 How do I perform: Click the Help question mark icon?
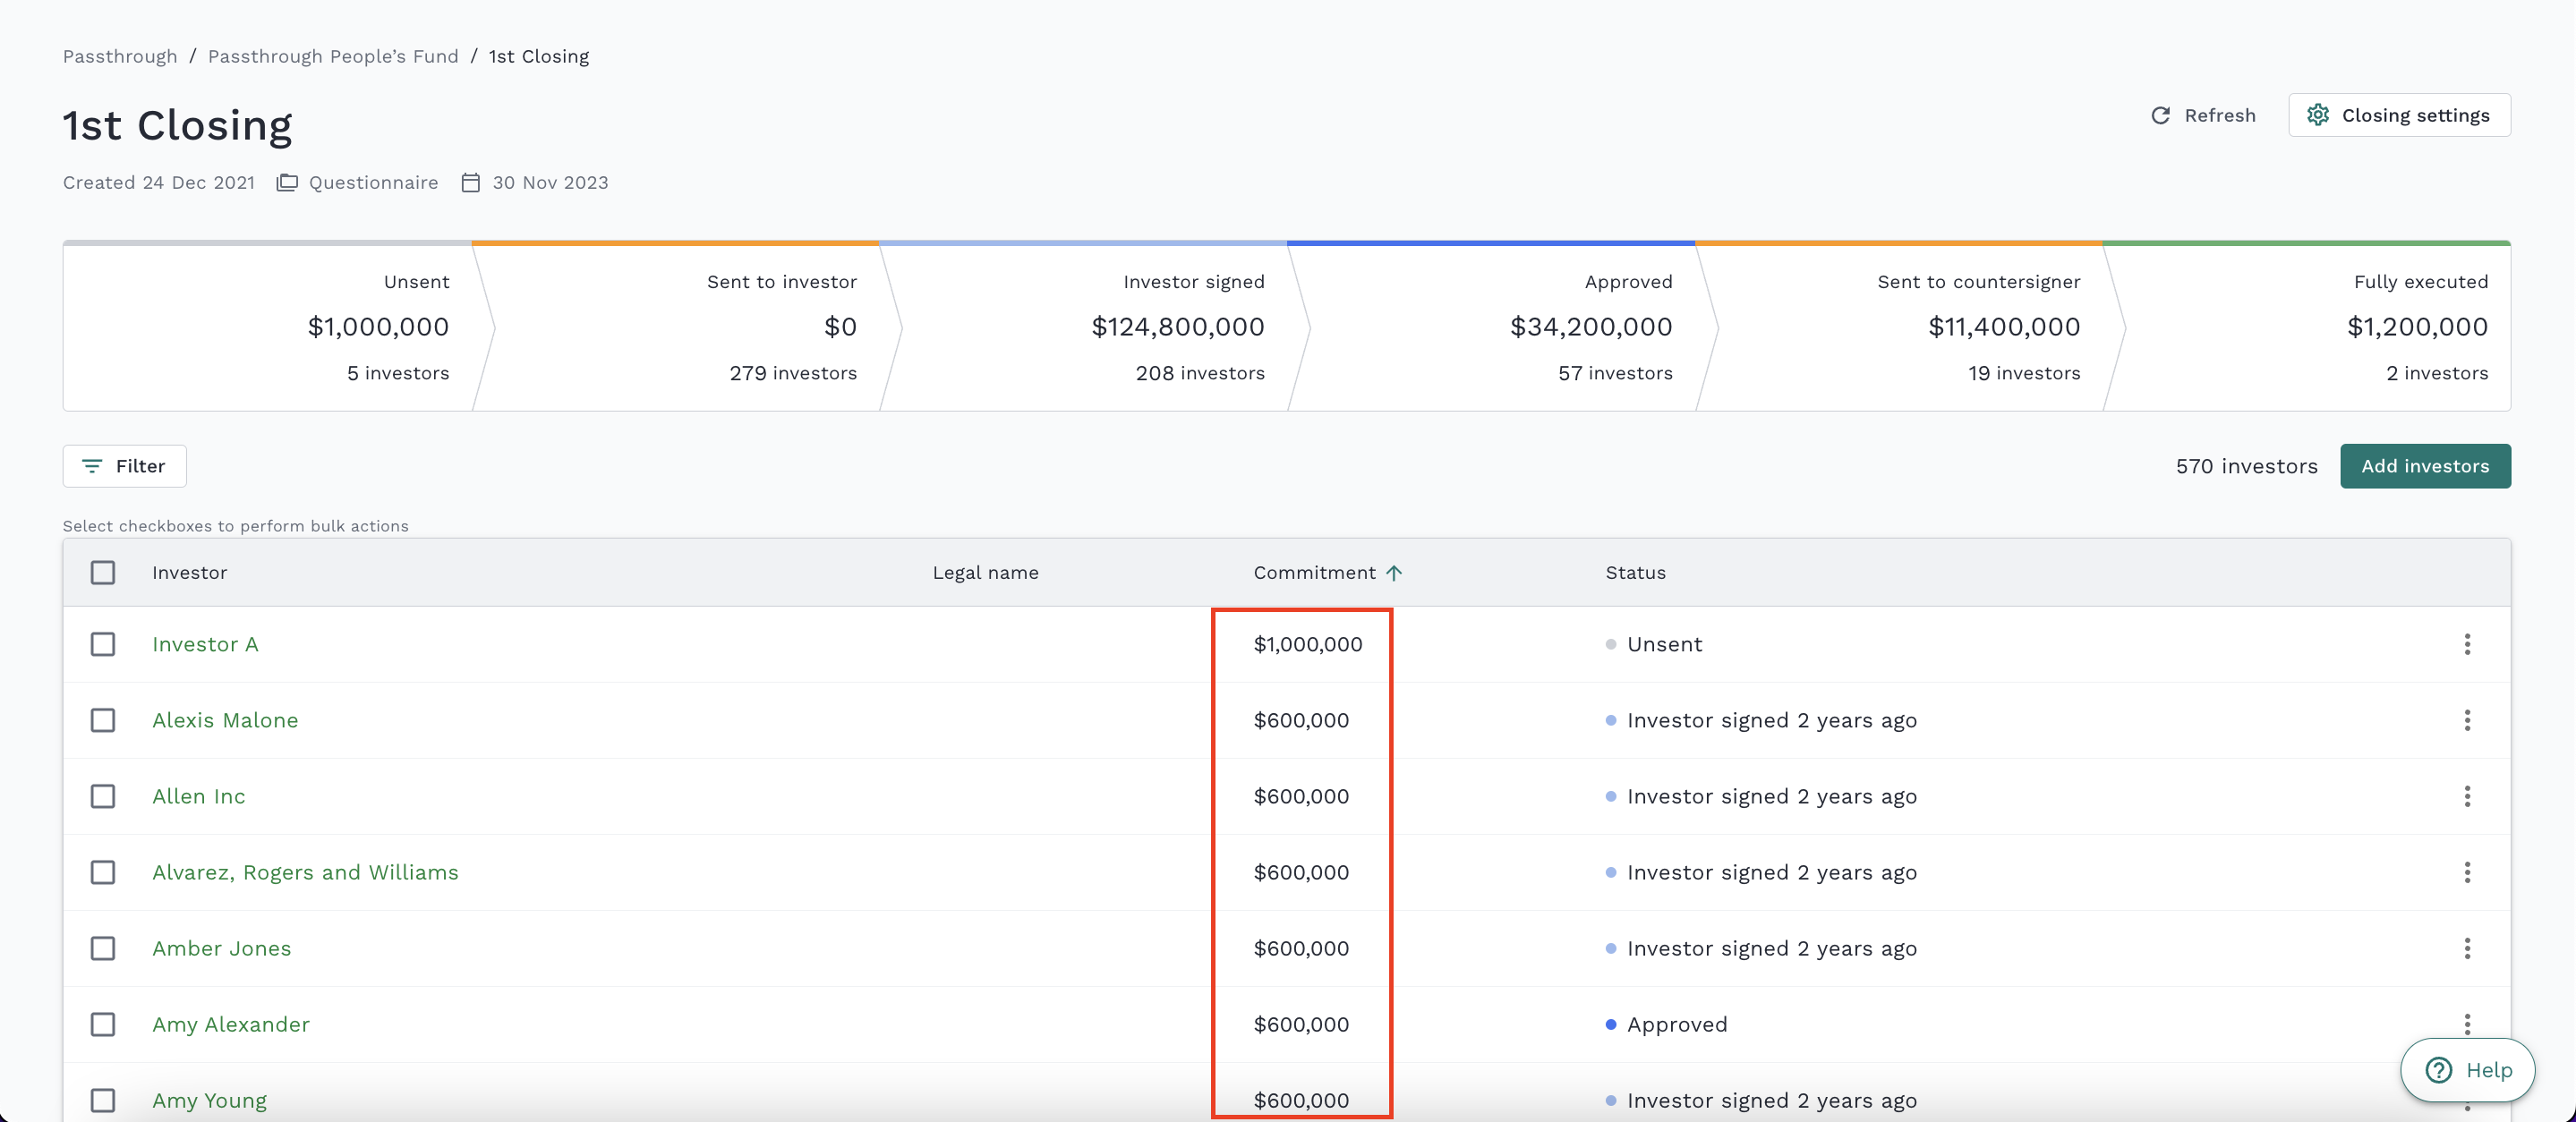[x=2439, y=1070]
